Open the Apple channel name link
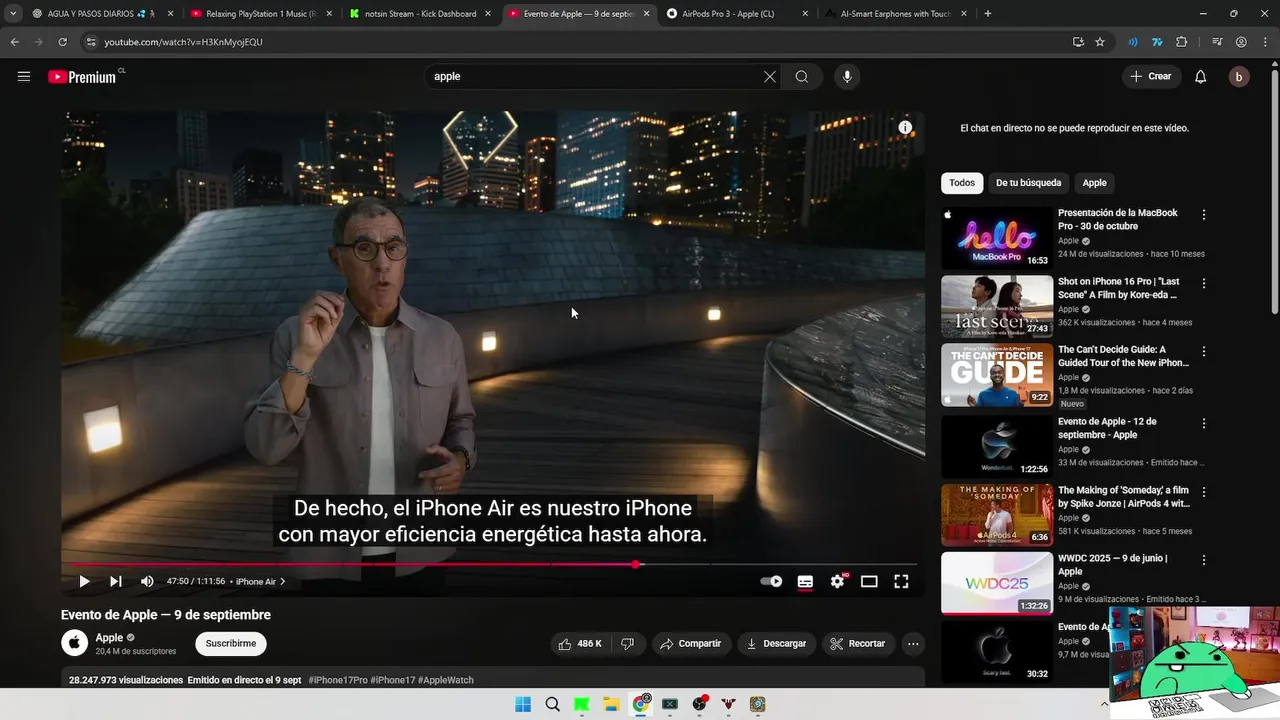 [109, 638]
